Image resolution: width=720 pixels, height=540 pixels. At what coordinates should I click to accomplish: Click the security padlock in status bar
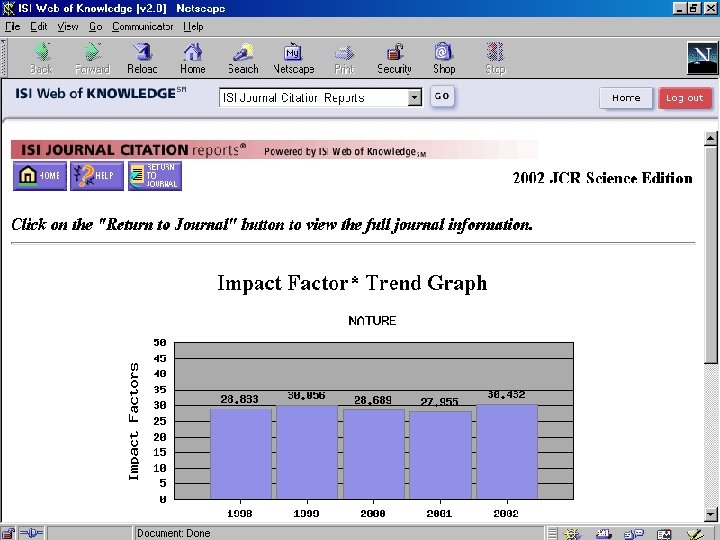pyautogui.click(x=8, y=534)
